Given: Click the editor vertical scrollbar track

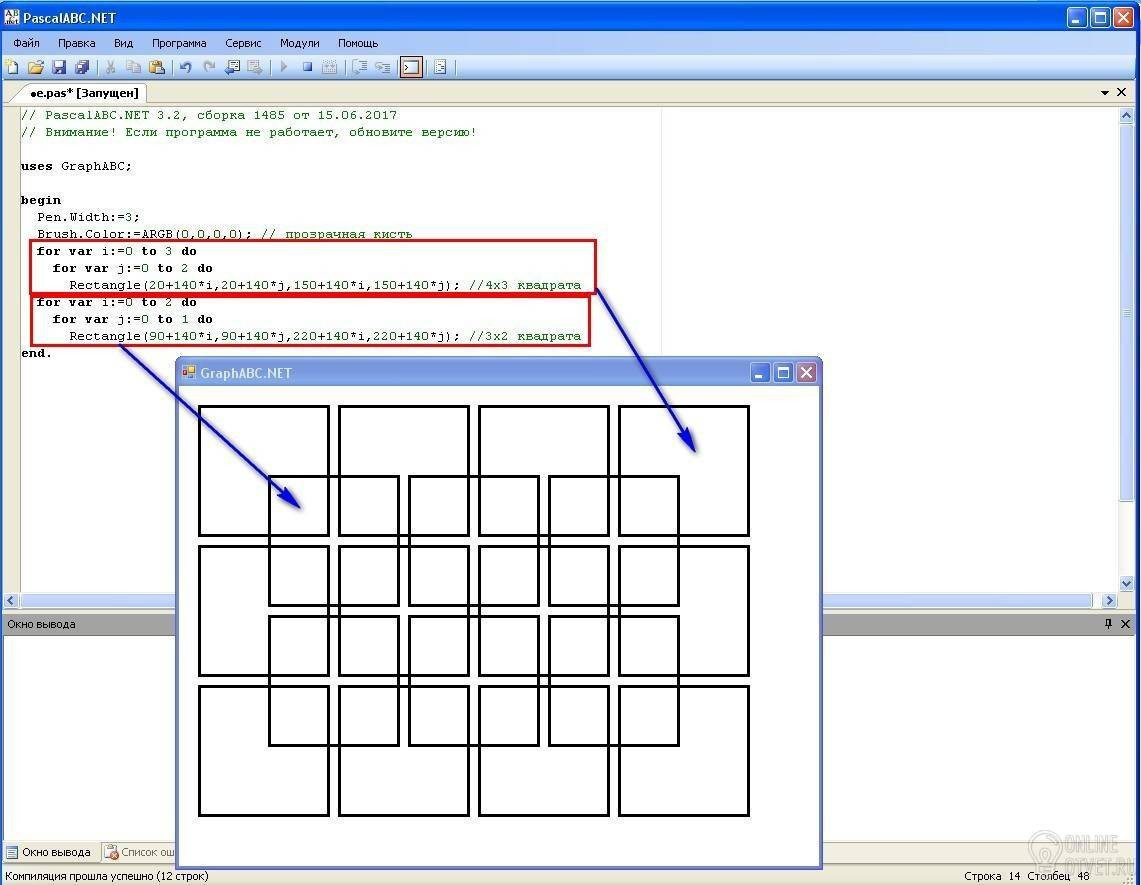Looking at the screenshot, I should point(1126,349).
